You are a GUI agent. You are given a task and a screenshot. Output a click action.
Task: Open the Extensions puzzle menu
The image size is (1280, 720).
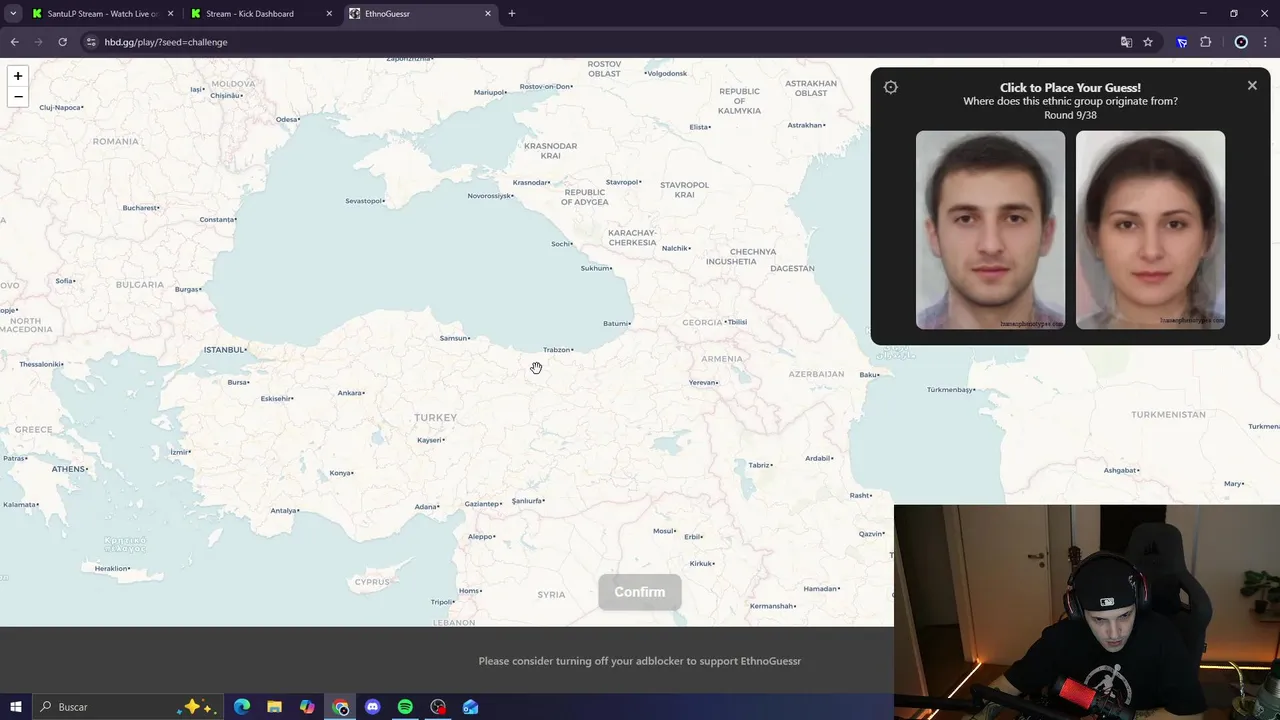point(1205,42)
